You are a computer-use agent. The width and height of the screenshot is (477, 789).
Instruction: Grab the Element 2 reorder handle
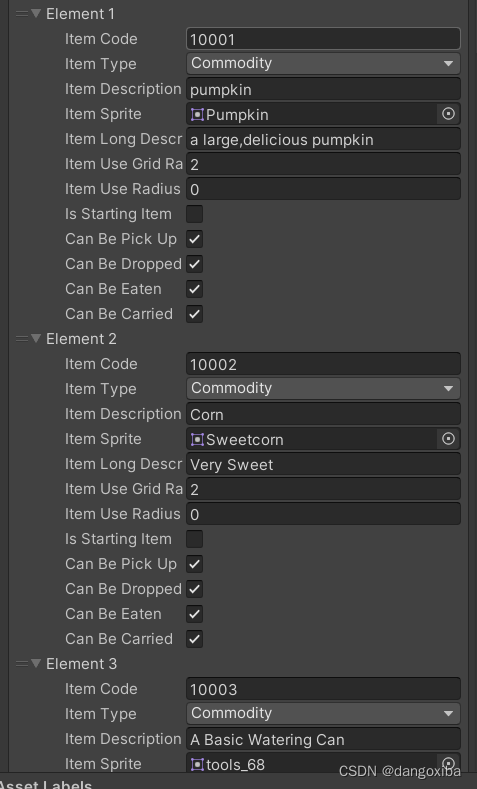click(x=21, y=339)
